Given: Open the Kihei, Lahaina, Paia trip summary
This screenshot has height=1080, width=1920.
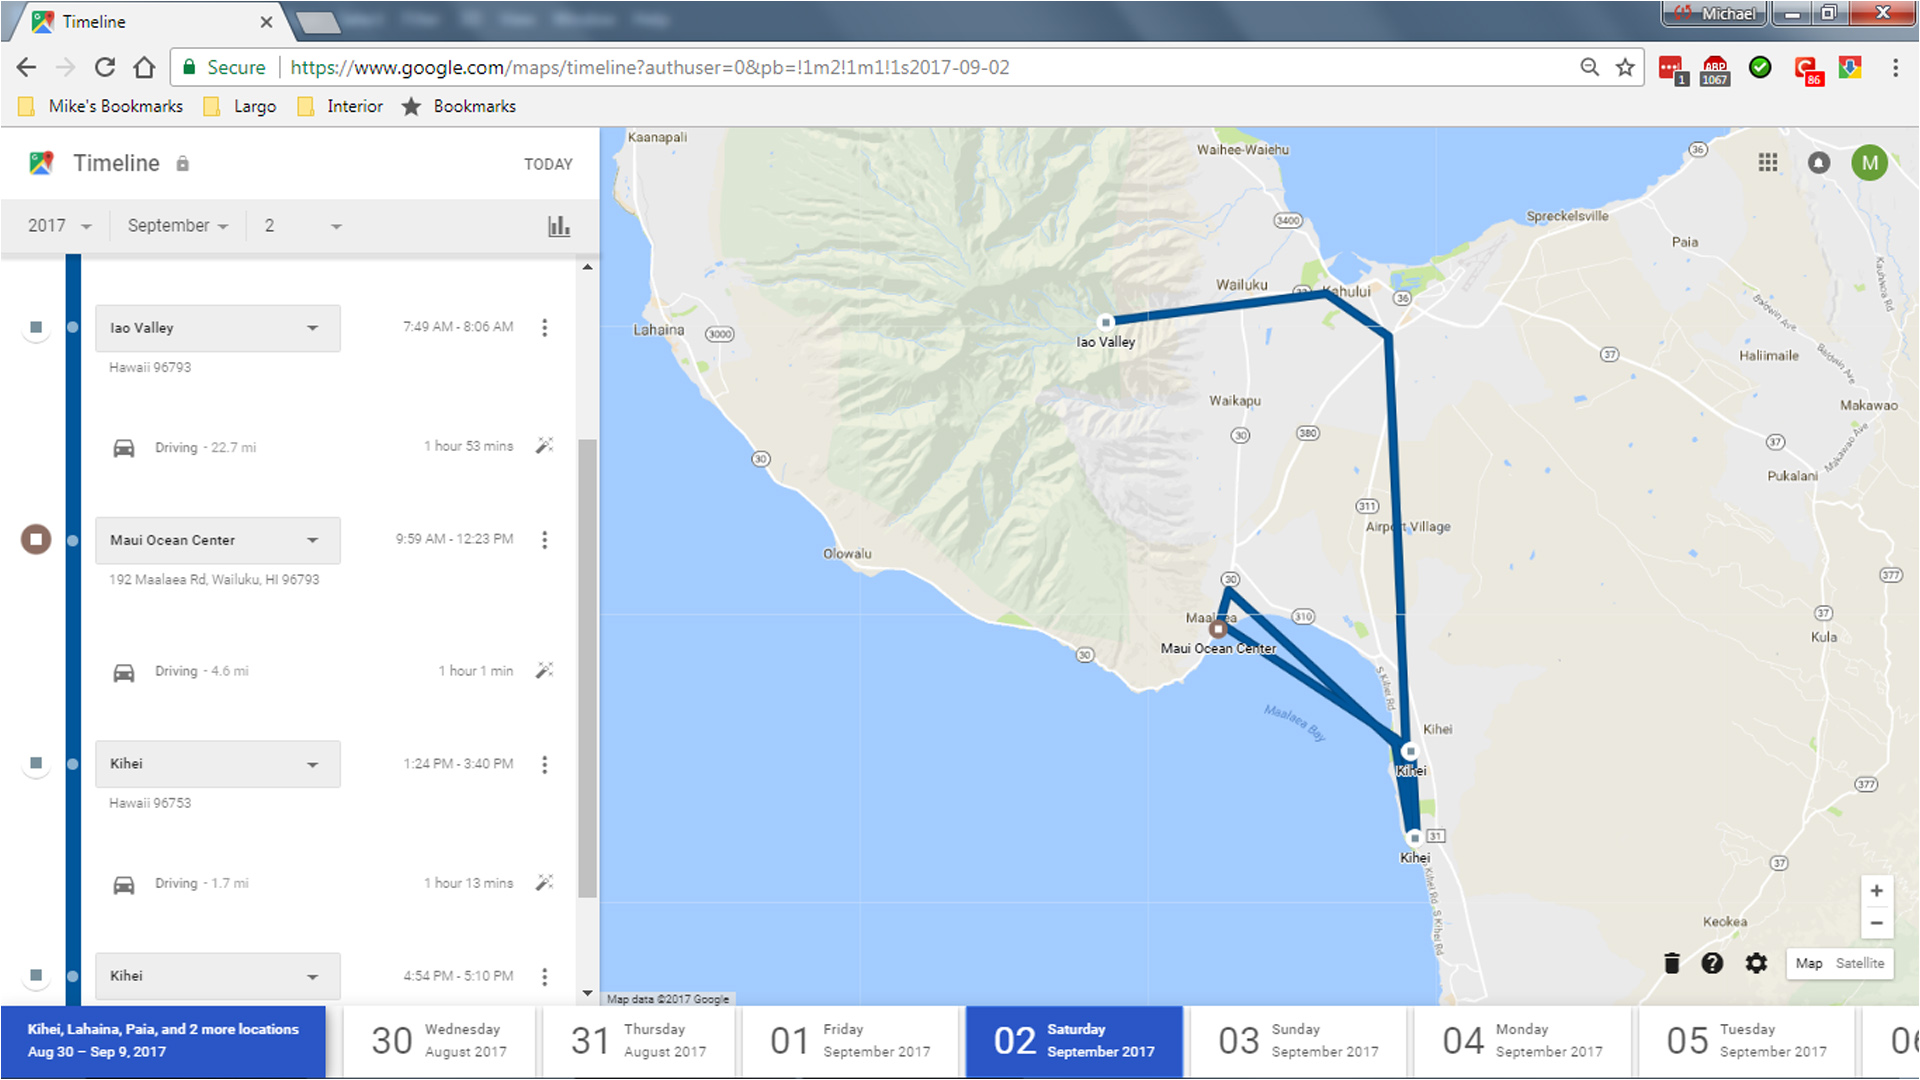Looking at the screenshot, I should tap(163, 1041).
